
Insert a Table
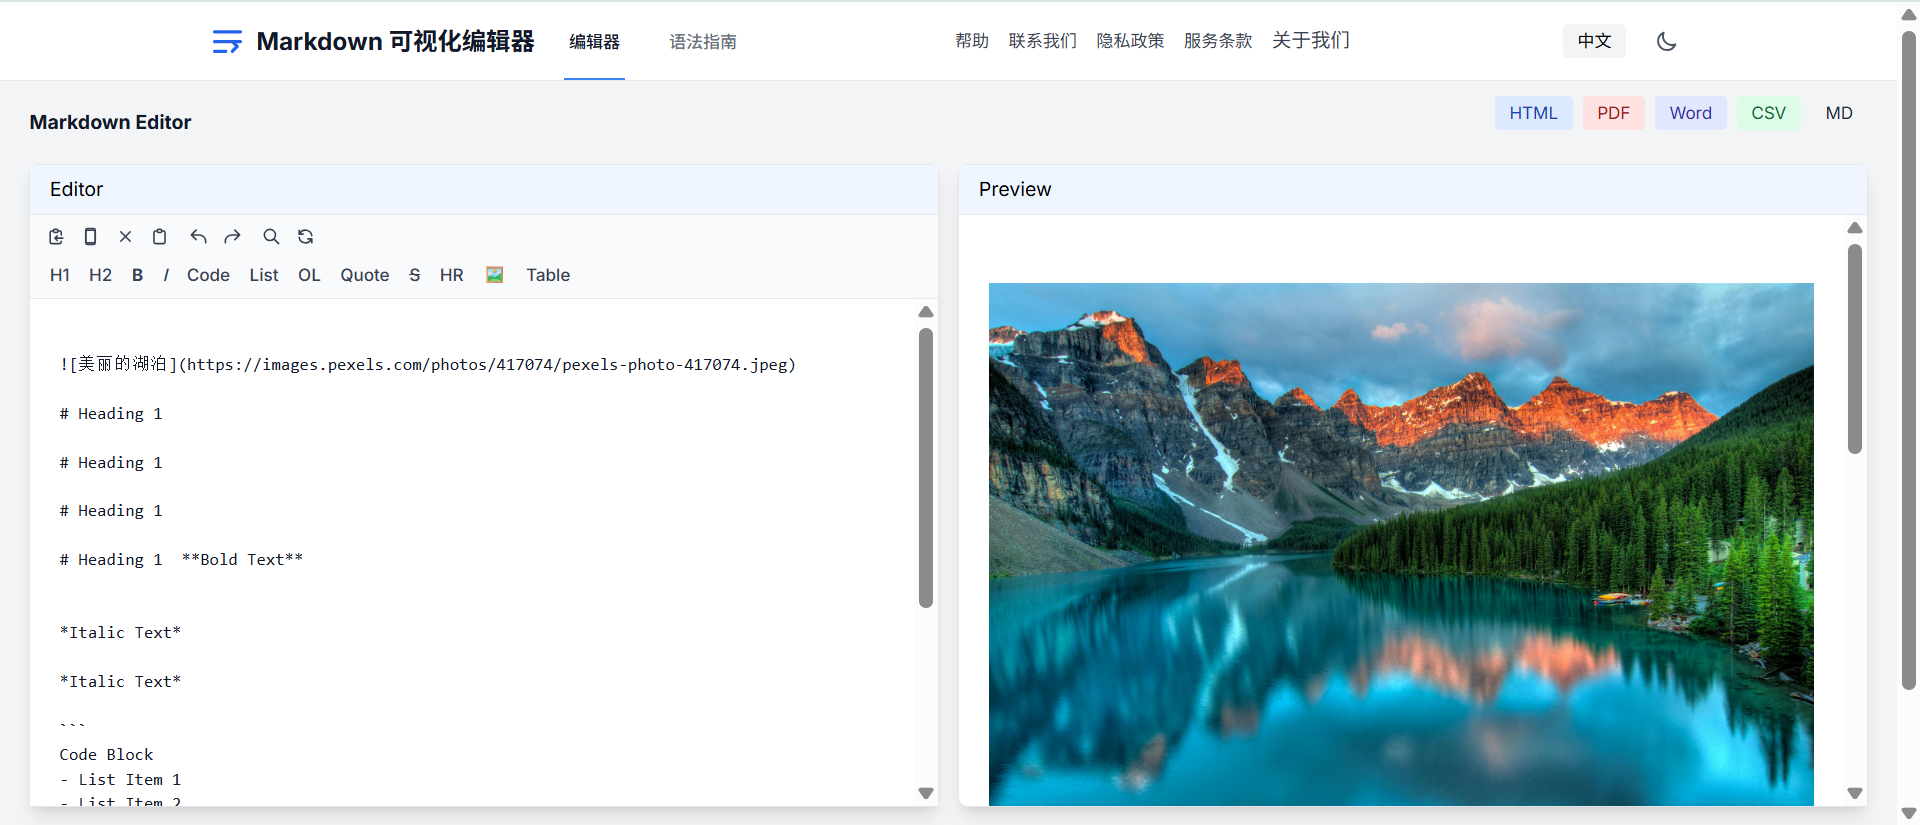[548, 275]
